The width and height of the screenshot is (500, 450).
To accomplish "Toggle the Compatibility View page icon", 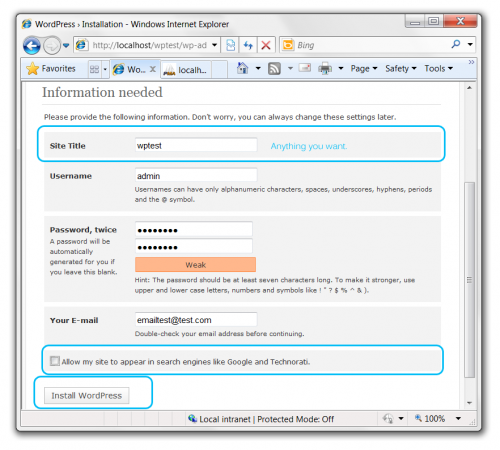I will 230,45.
